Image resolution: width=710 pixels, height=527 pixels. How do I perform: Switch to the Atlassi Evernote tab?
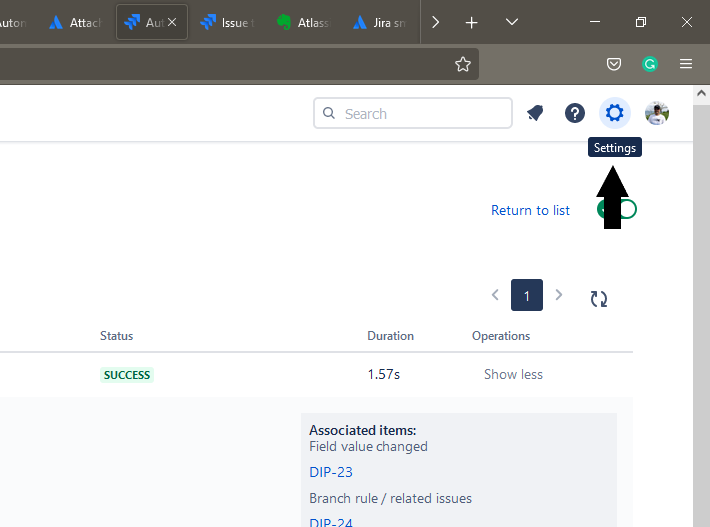click(304, 22)
